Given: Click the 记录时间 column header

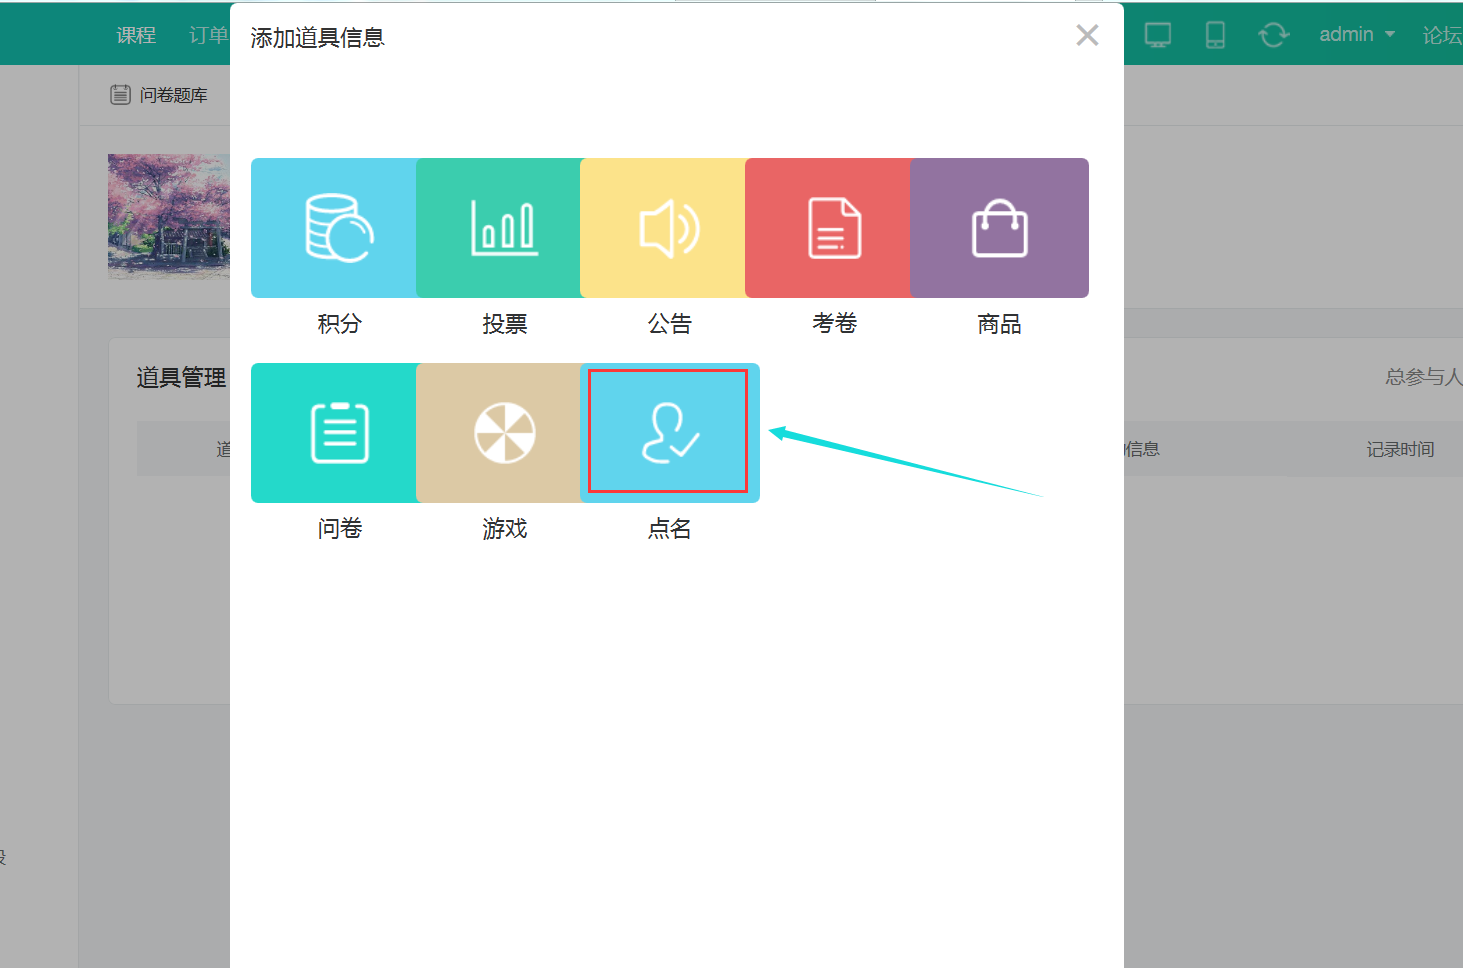Looking at the screenshot, I should click(1400, 449).
